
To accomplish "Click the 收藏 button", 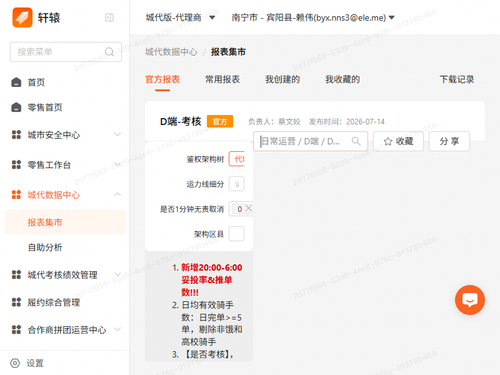I will point(398,141).
